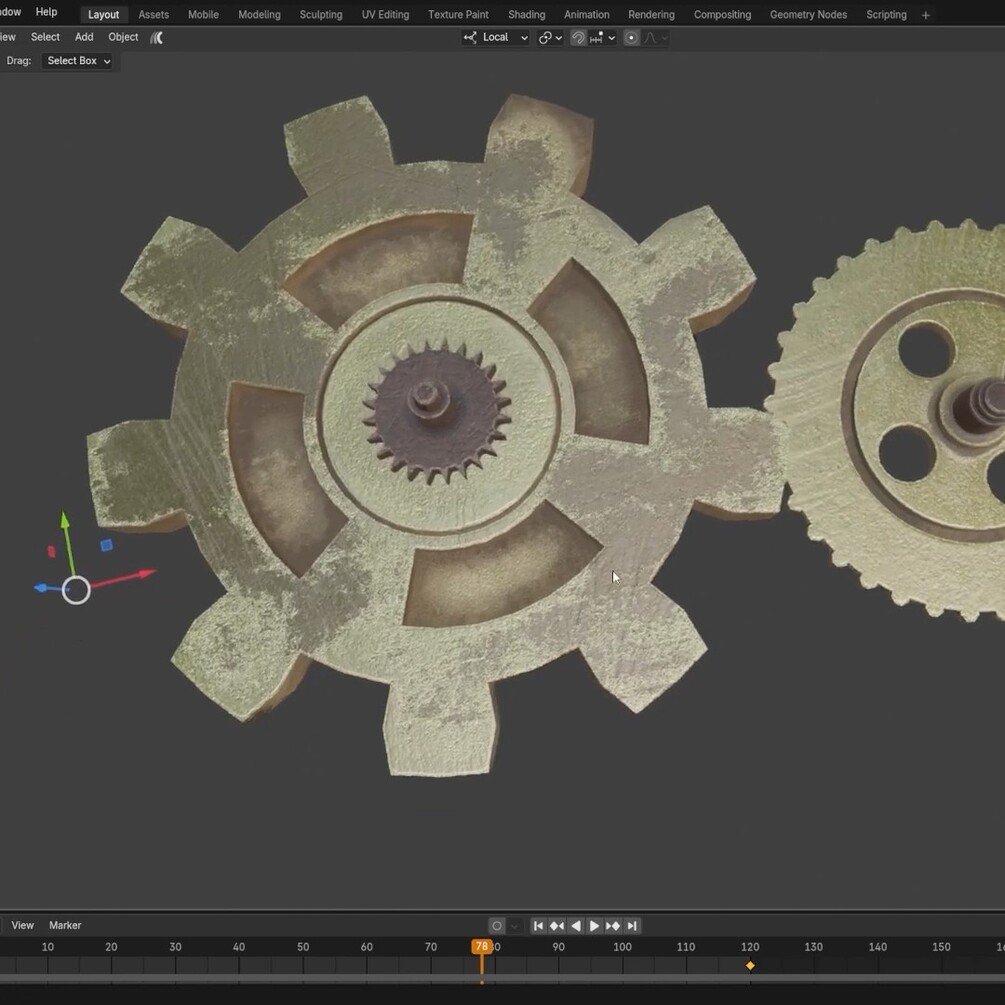Open the snap-to options dropdown arrow

[x=610, y=37]
